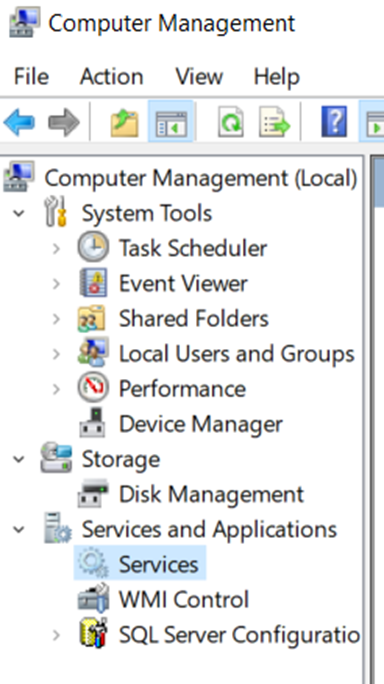Viewport: 384px width, 684px height.
Task: Expand SQL Server Configuration Manager node
Action: (56, 635)
